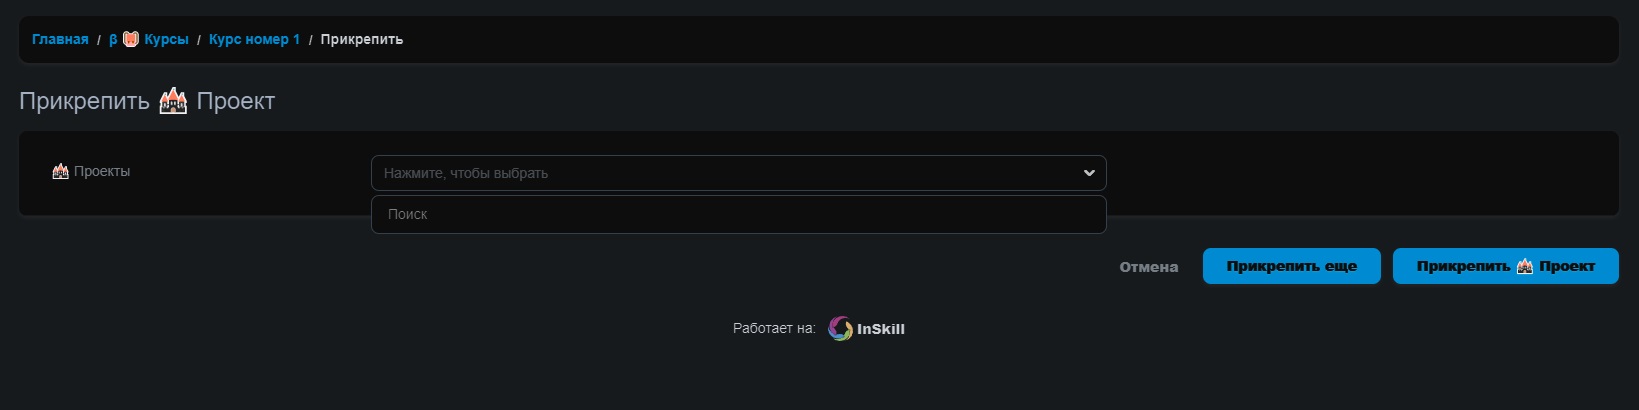Click the InSkill brand name text
Image resolution: width=1639 pixels, height=410 pixels.
click(881, 329)
